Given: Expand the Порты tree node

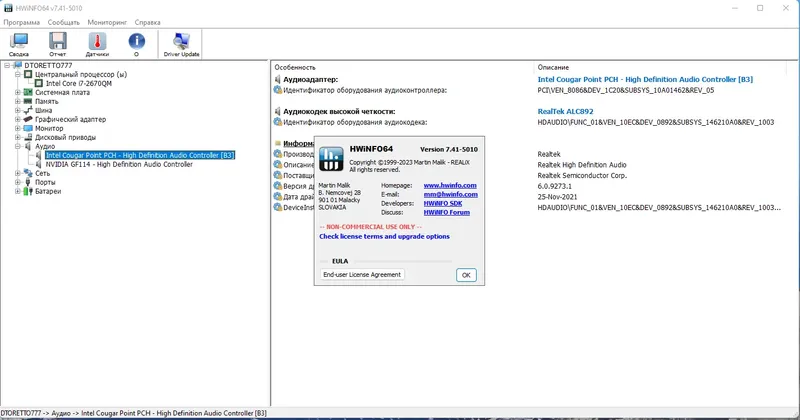Looking at the screenshot, I should pos(18,182).
